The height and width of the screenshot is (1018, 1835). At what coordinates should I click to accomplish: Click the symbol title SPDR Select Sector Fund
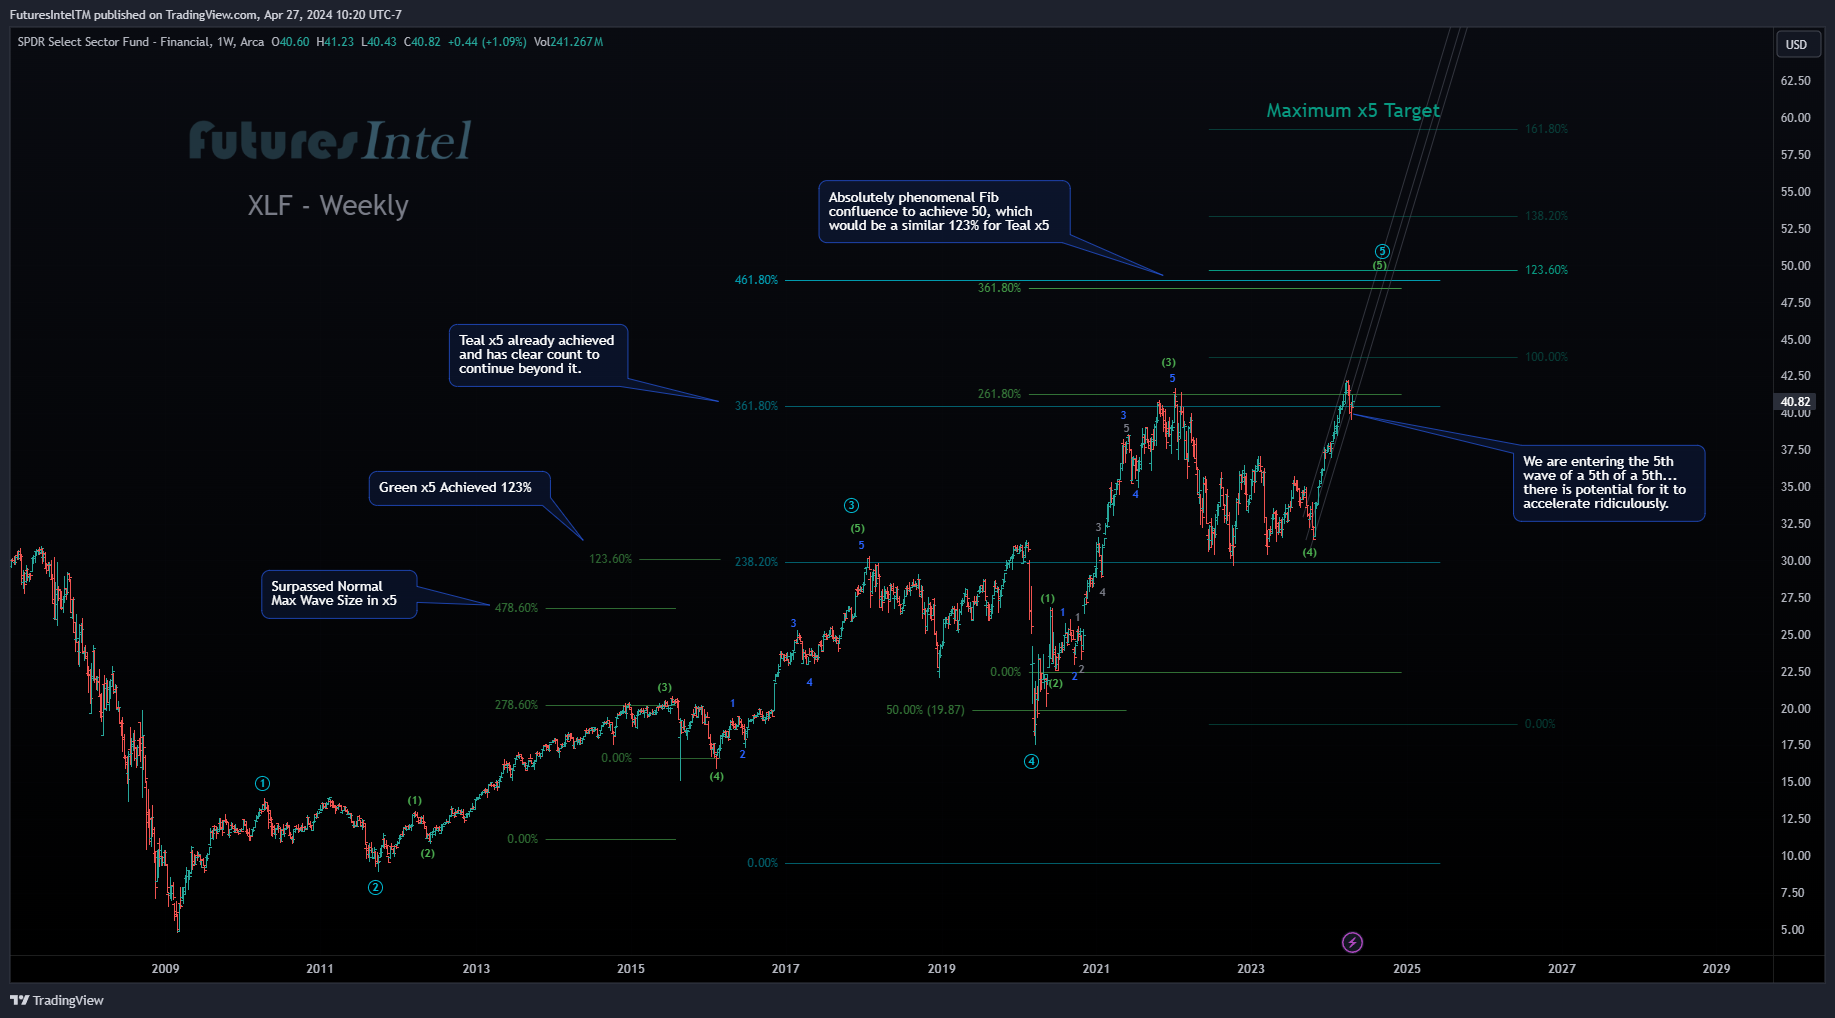(114, 42)
